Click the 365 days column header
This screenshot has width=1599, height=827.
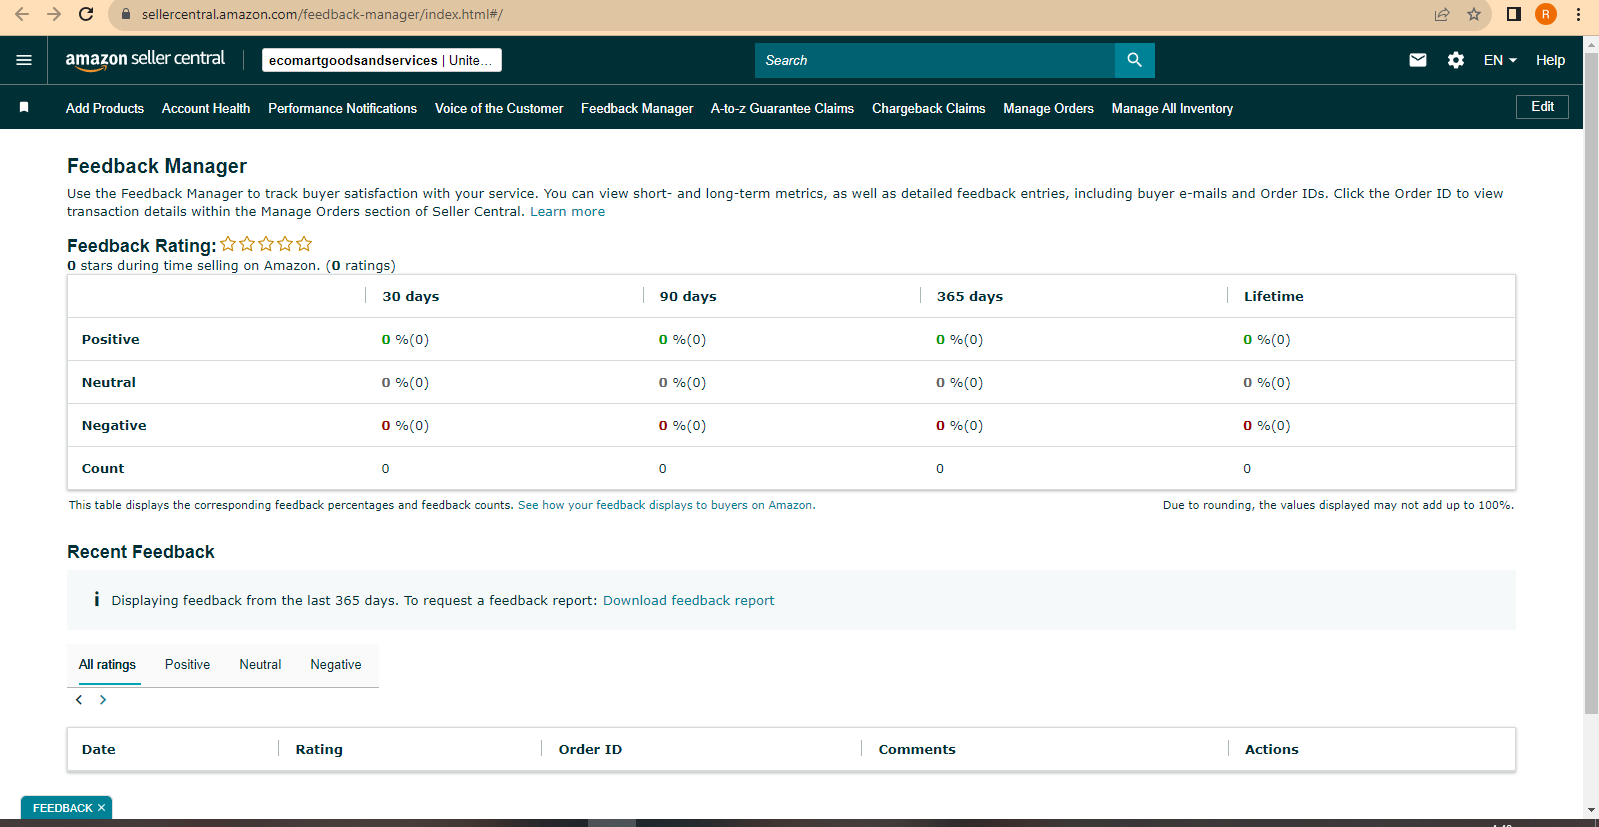(969, 296)
